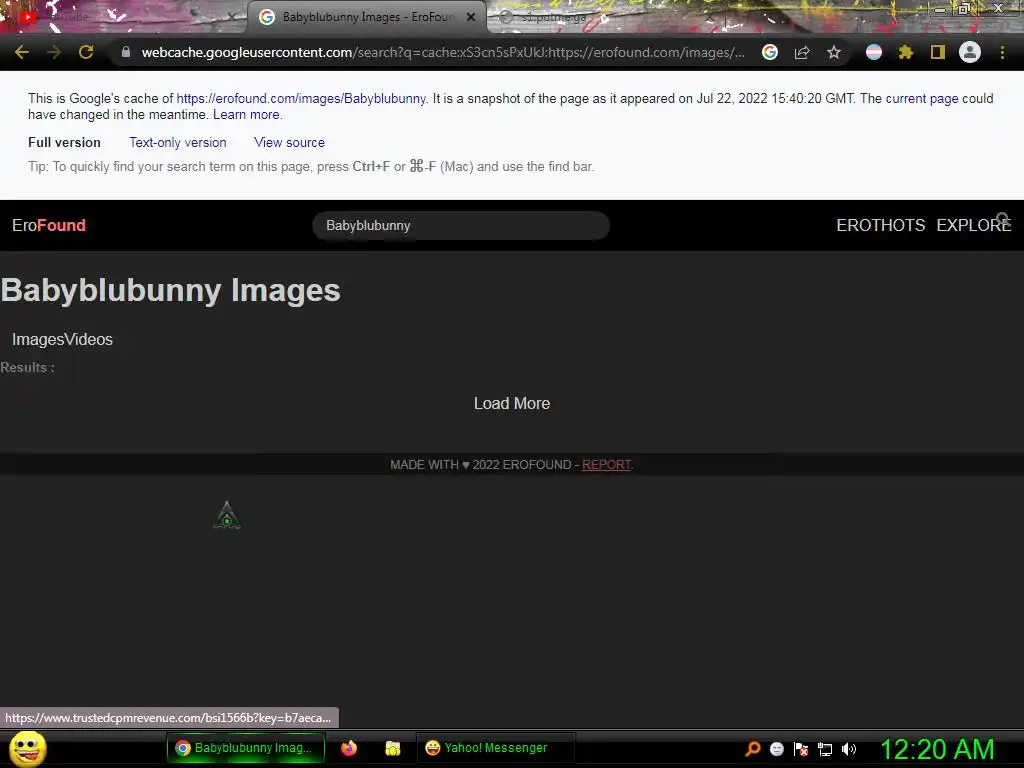Screen dimensions: 1024x768
Task: Launch Firefox from the taskbar
Action: tap(349, 748)
